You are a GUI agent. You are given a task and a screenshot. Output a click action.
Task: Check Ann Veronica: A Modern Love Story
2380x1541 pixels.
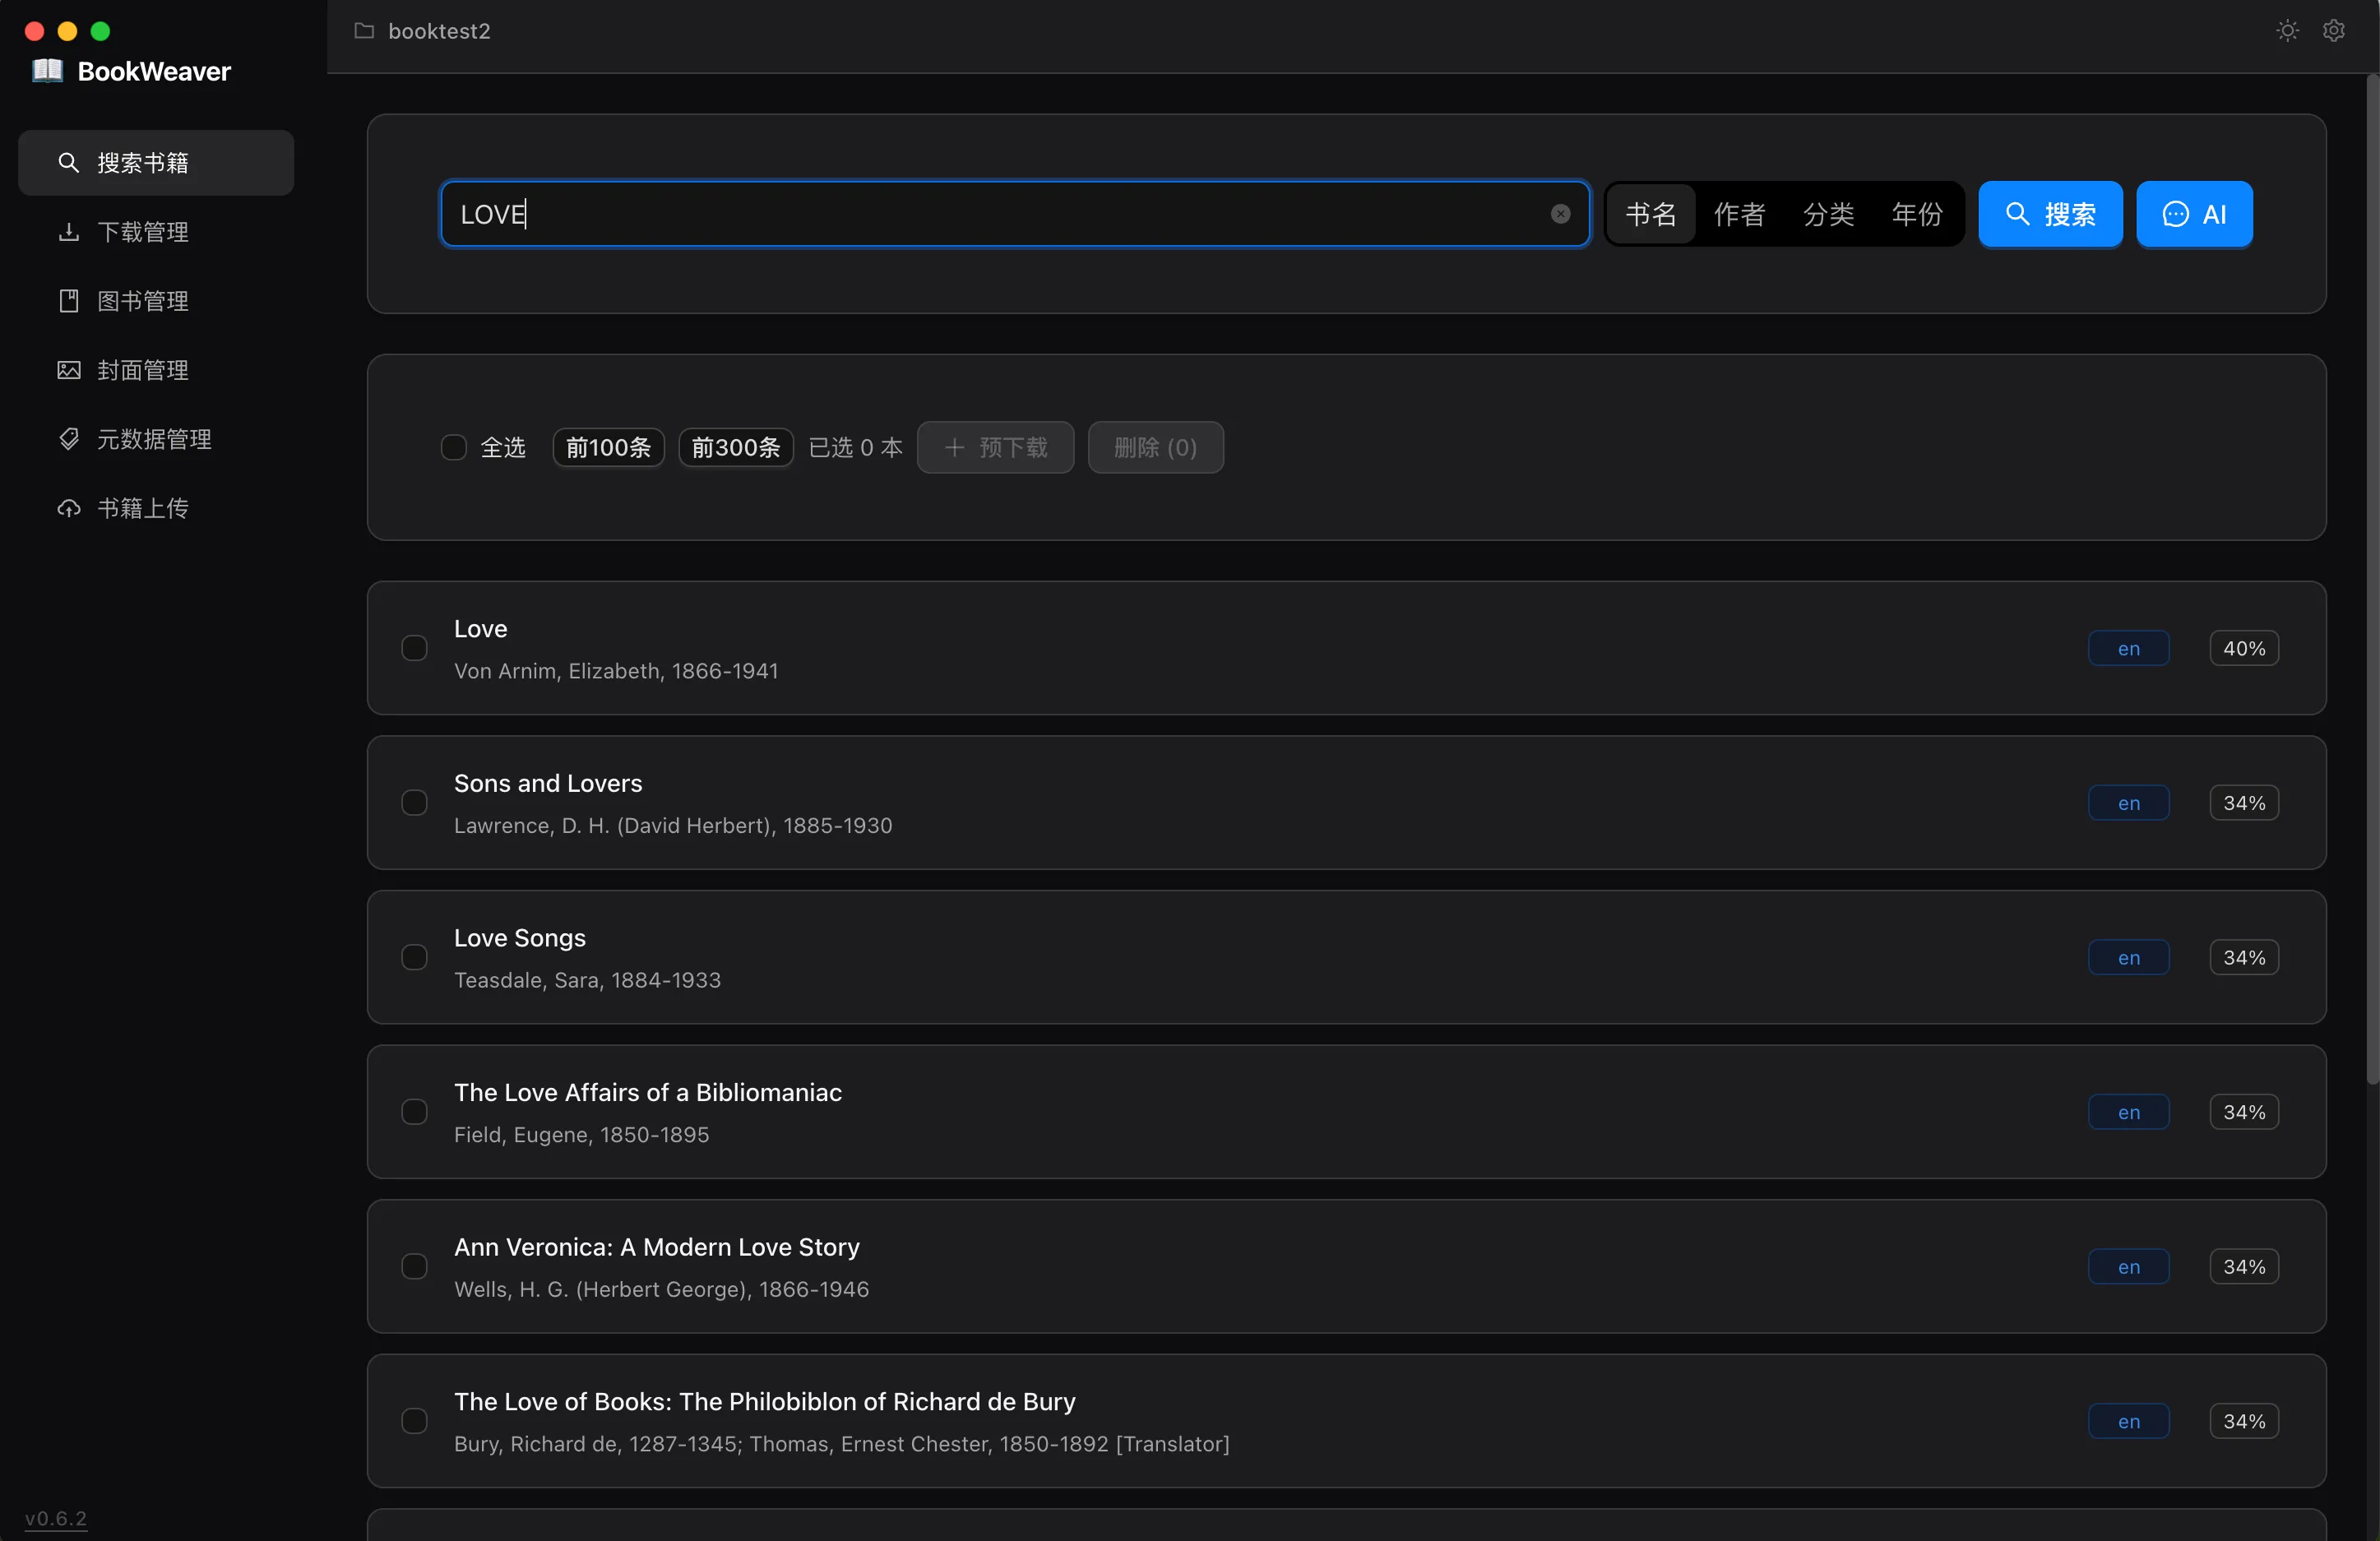click(414, 1266)
